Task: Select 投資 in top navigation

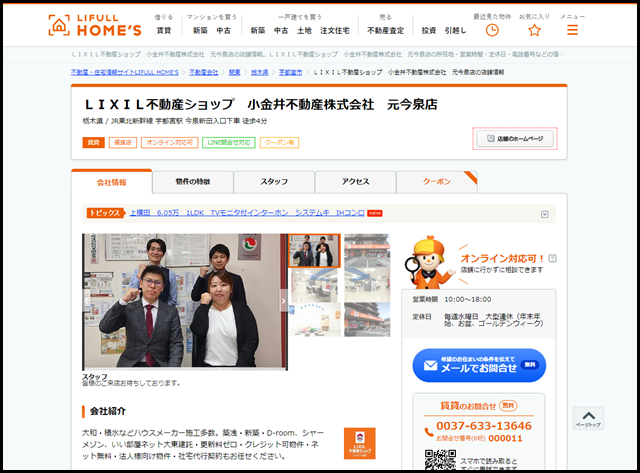Action: (x=429, y=31)
